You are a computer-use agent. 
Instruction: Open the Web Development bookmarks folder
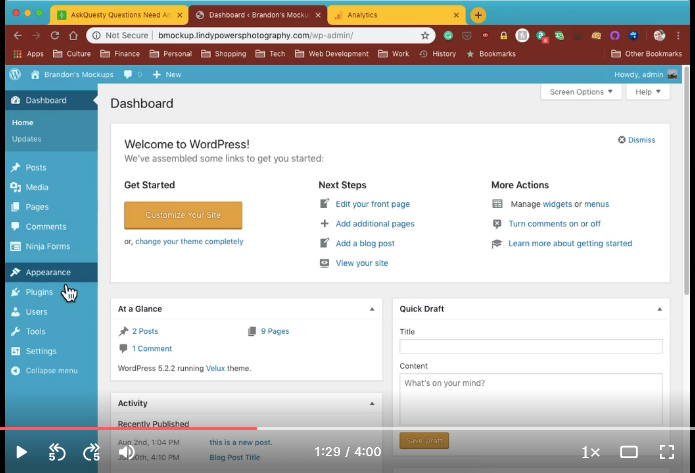332,54
